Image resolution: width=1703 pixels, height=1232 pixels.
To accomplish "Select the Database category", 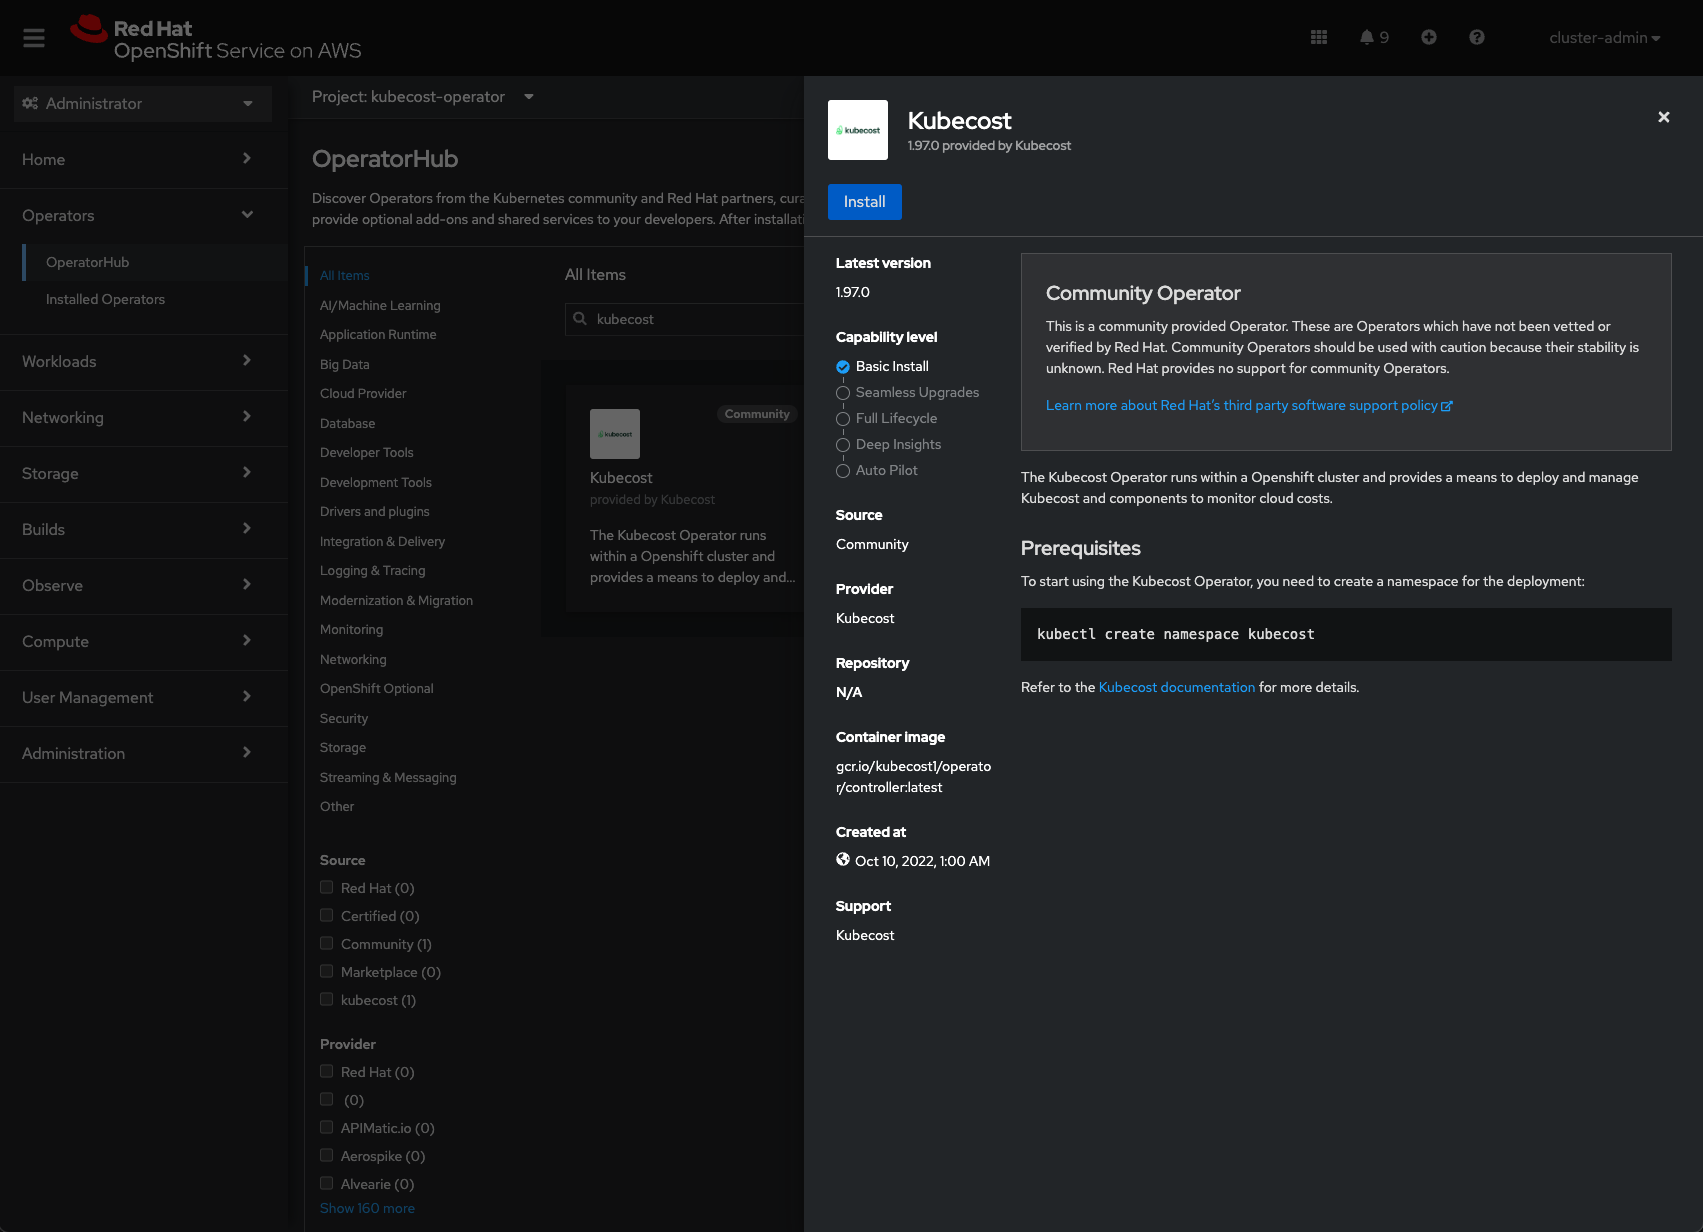I will coord(347,423).
